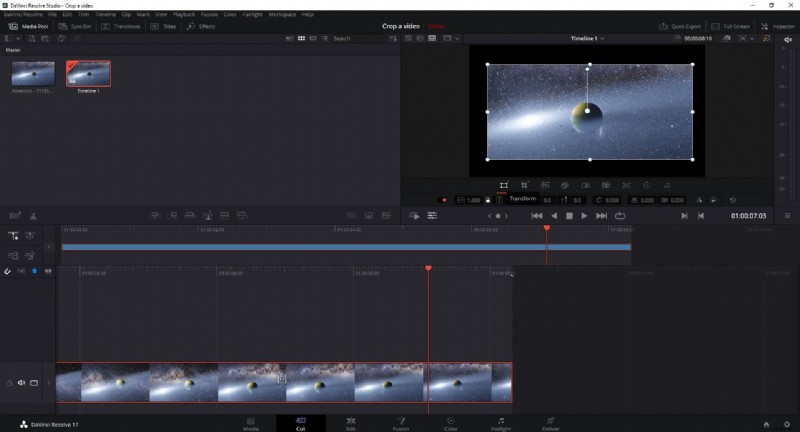Click the Source Overwrite edit icon
Screen dimensions: 800x432
coord(242,216)
